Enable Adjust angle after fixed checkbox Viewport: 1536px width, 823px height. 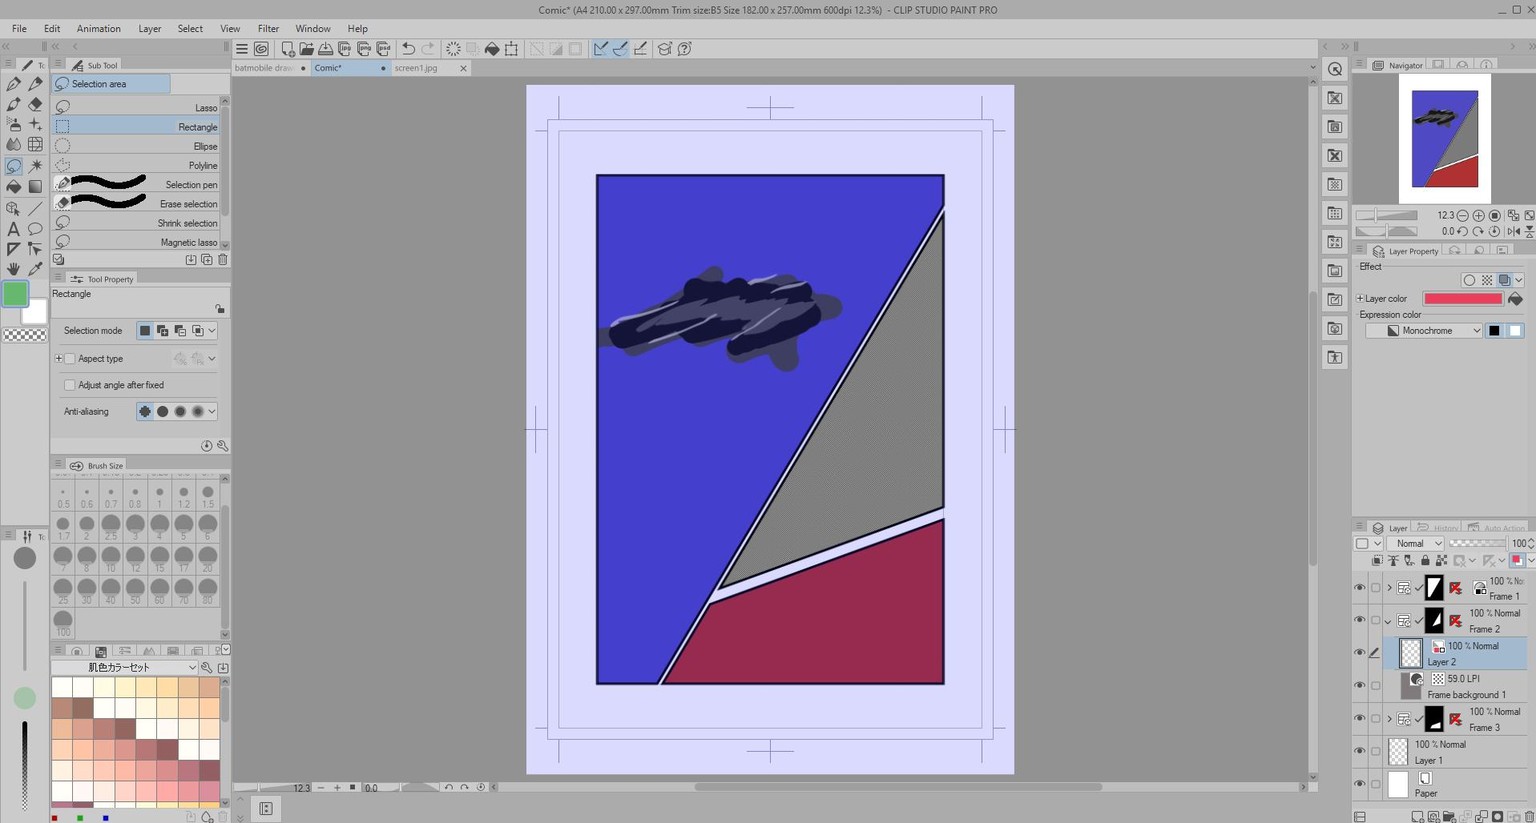pos(70,385)
